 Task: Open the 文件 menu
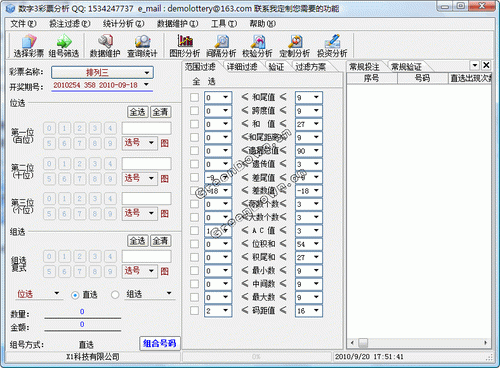(23, 24)
